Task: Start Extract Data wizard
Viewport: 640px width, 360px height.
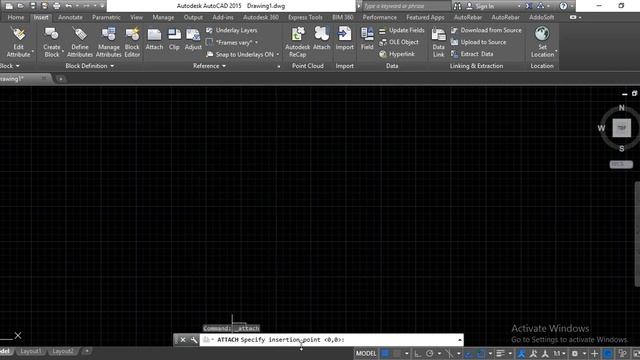Action: click(472, 54)
